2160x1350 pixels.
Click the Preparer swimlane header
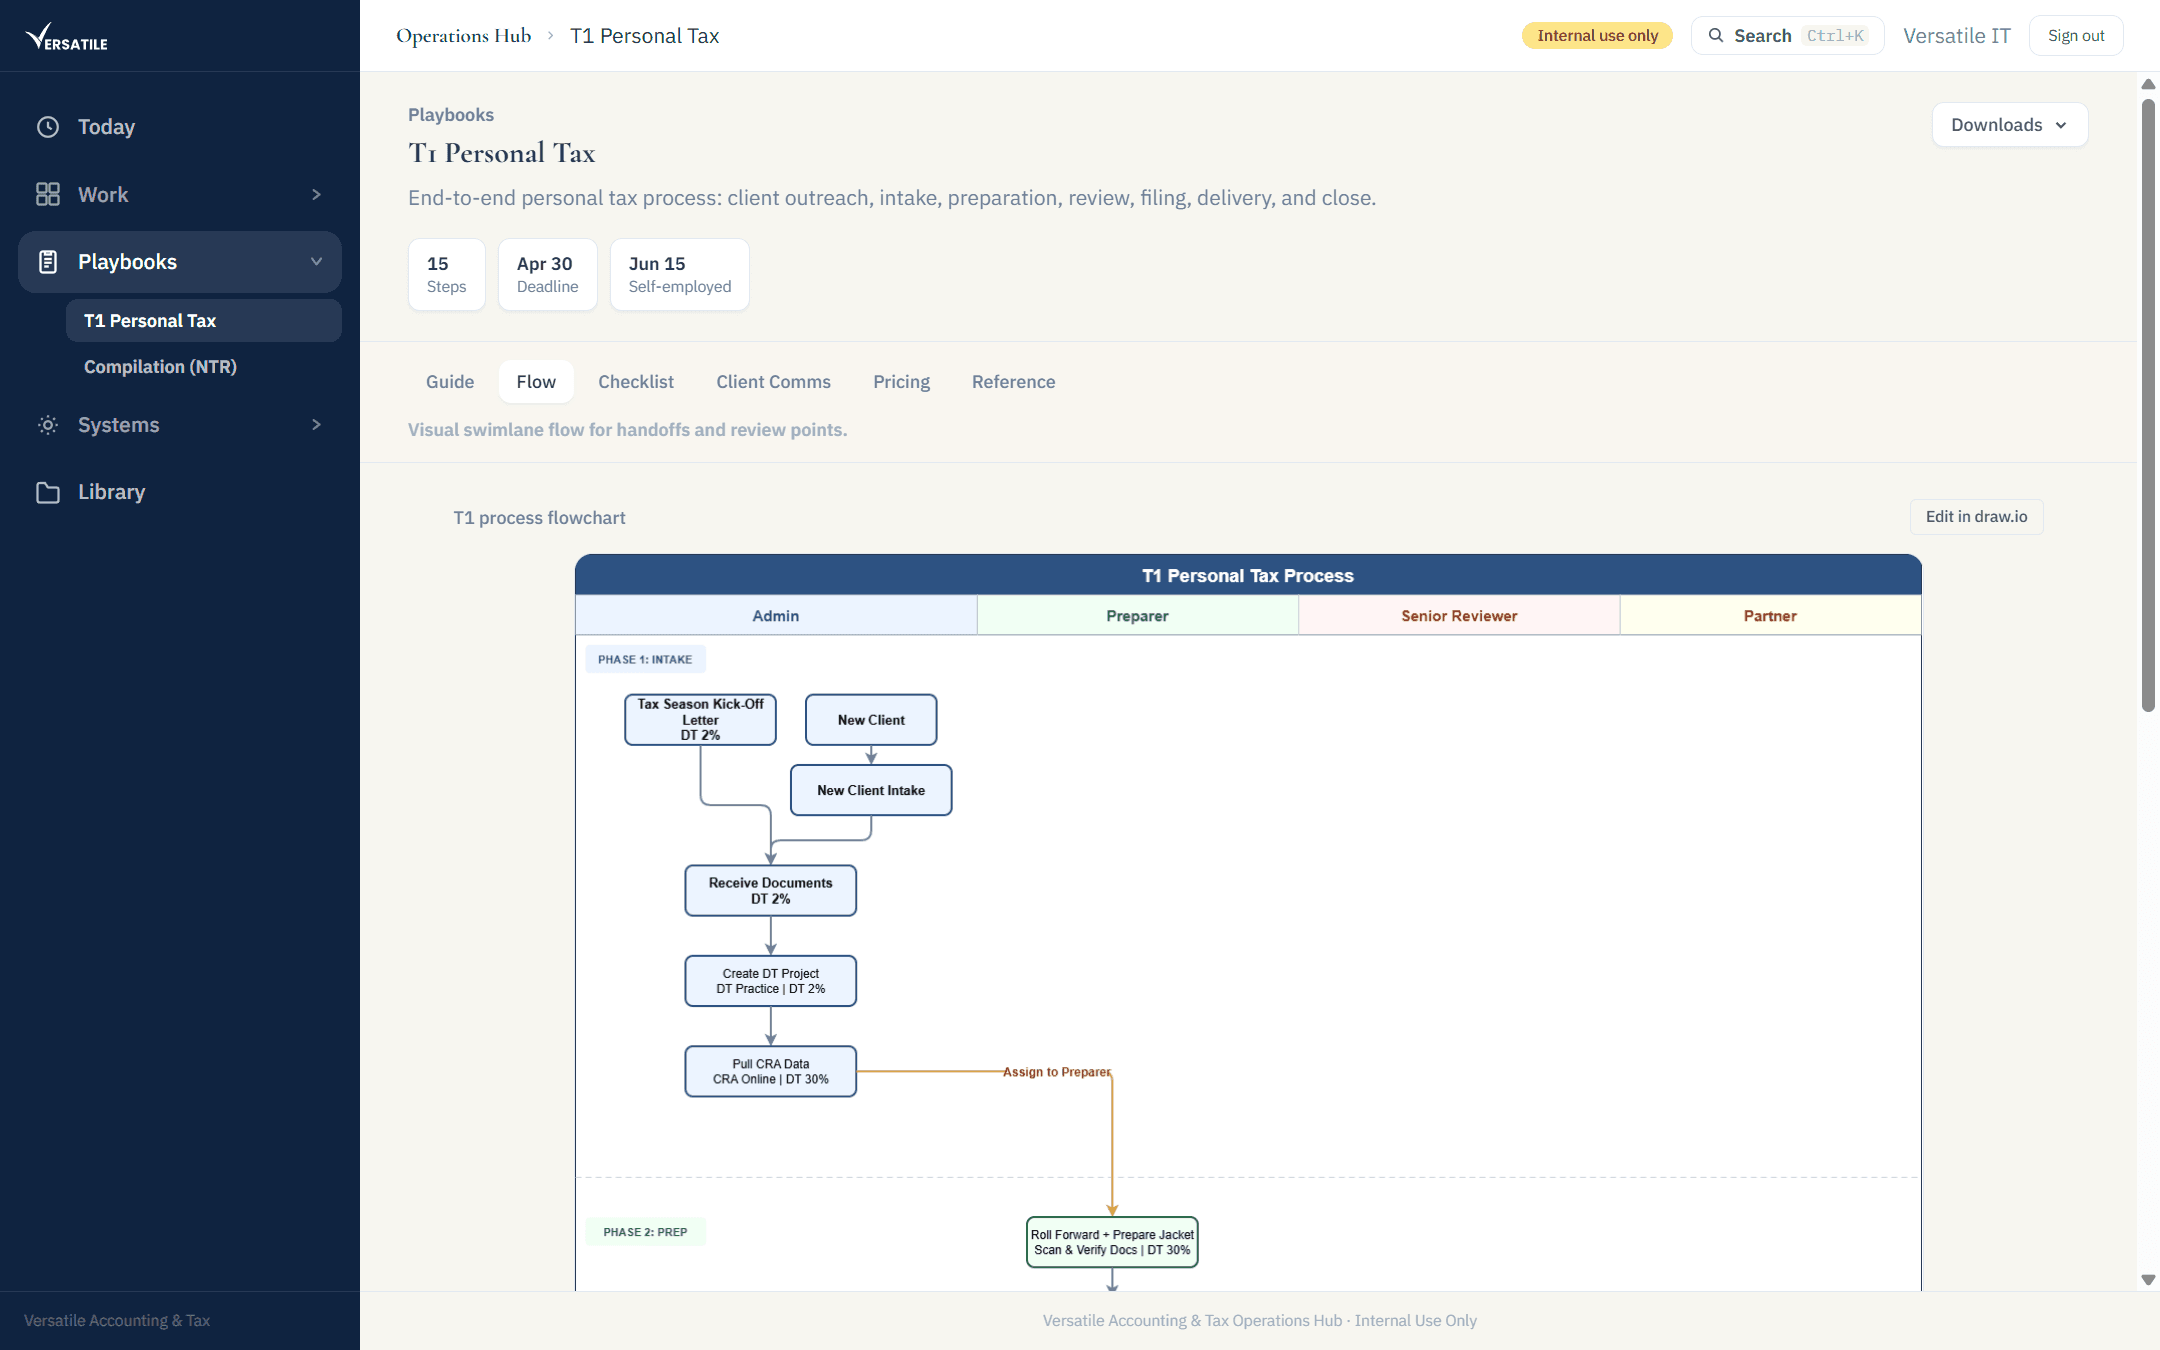pyautogui.click(x=1137, y=616)
